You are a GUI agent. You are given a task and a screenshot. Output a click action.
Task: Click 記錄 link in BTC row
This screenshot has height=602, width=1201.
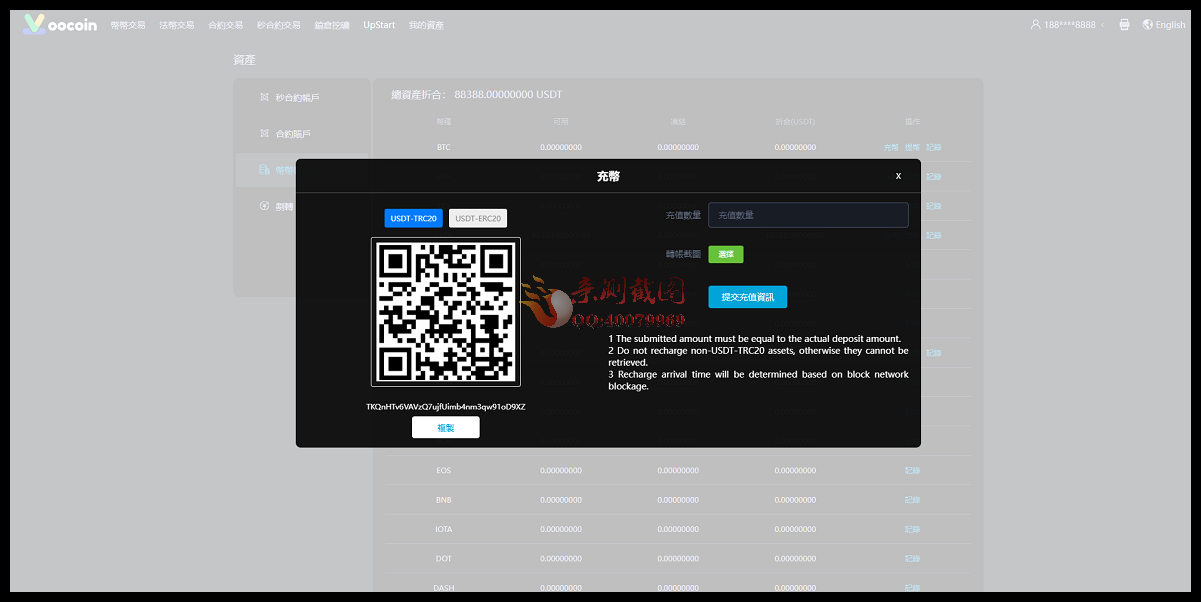click(x=933, y=147)
